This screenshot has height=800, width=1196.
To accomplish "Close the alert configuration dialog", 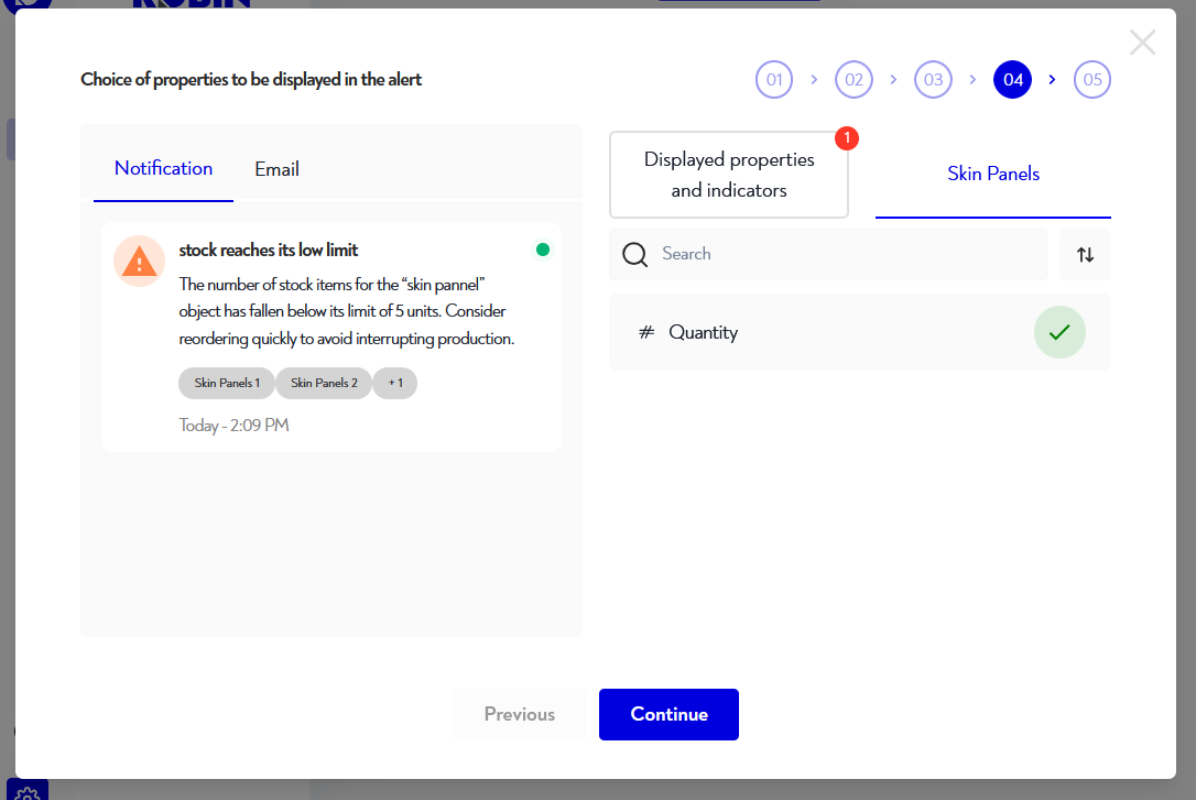I will coord(1142,42).
